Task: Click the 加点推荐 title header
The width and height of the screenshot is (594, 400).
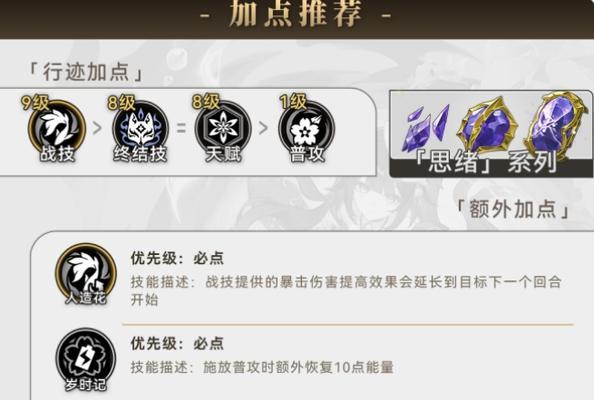Action: (295, 14)
